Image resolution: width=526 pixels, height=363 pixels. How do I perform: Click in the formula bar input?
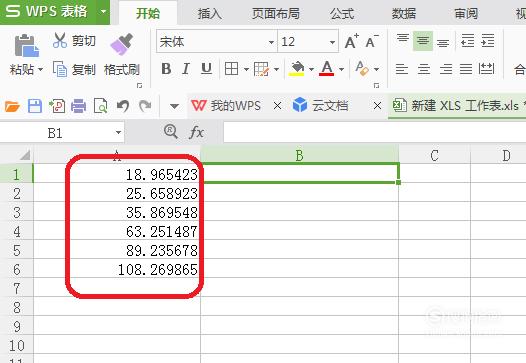coord(375,132)
